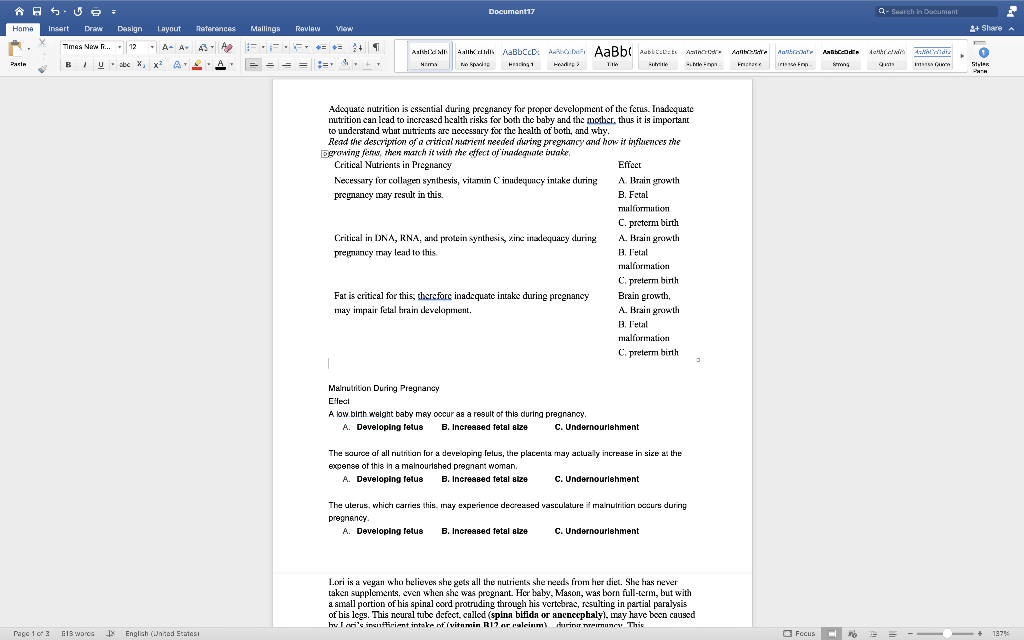Image resolution: width=1024 pixels, height=640 pixels.
Task: Toggle Subscript formatting
Action: (x=141, y=65)
